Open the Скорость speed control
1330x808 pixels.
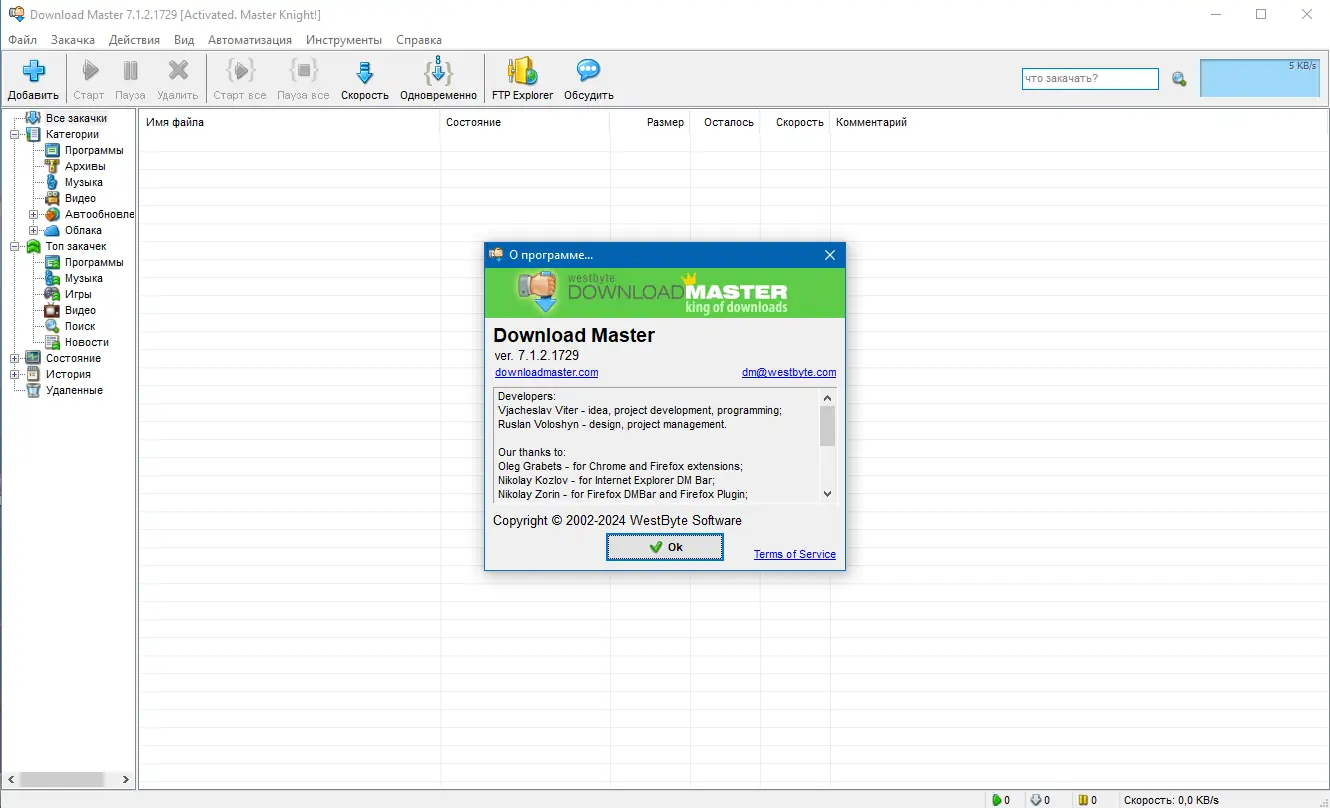click(364, 71)
